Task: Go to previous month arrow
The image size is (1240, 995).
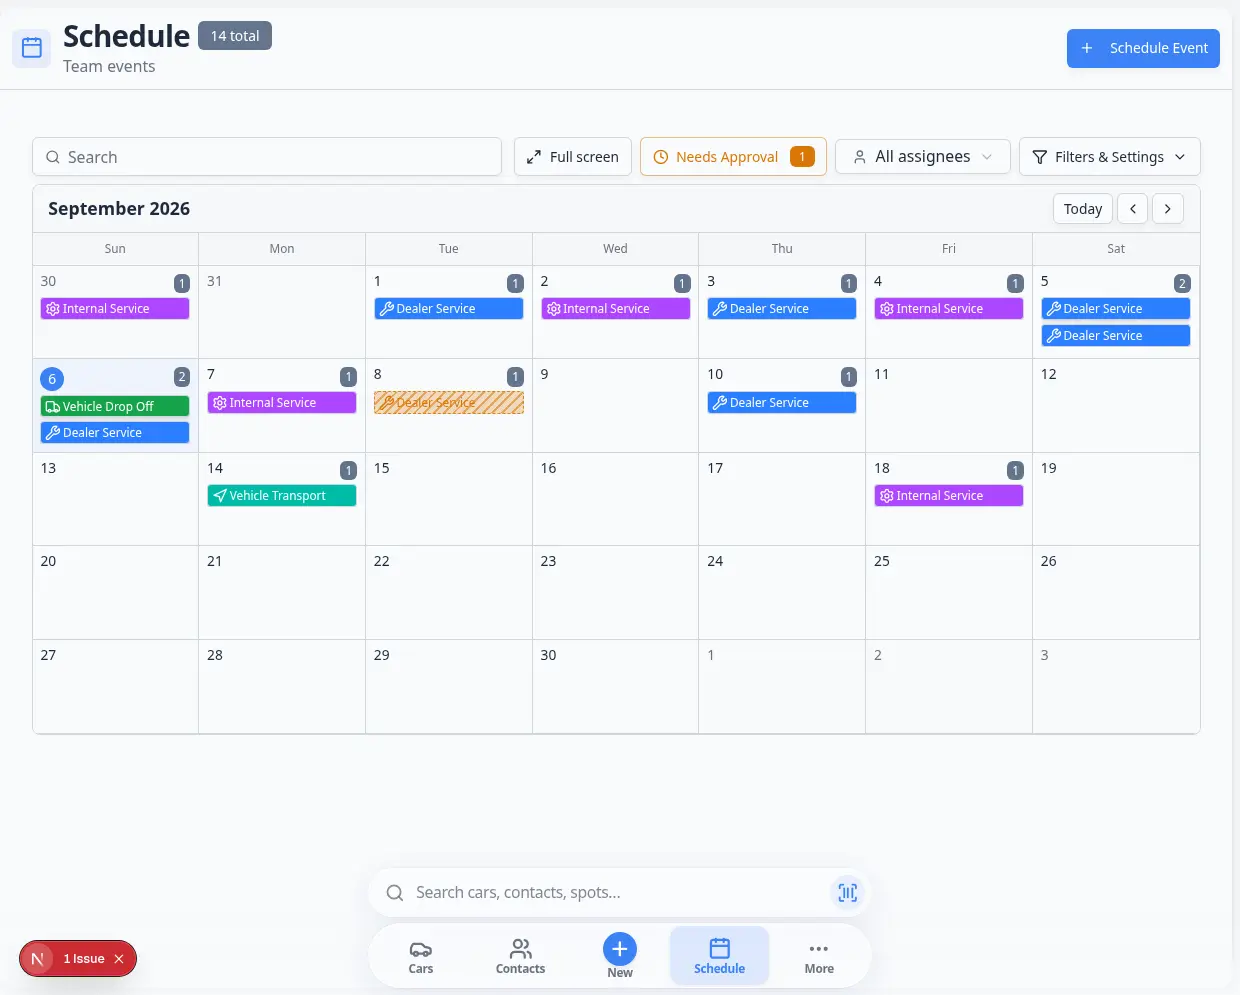Action: 1132,208
